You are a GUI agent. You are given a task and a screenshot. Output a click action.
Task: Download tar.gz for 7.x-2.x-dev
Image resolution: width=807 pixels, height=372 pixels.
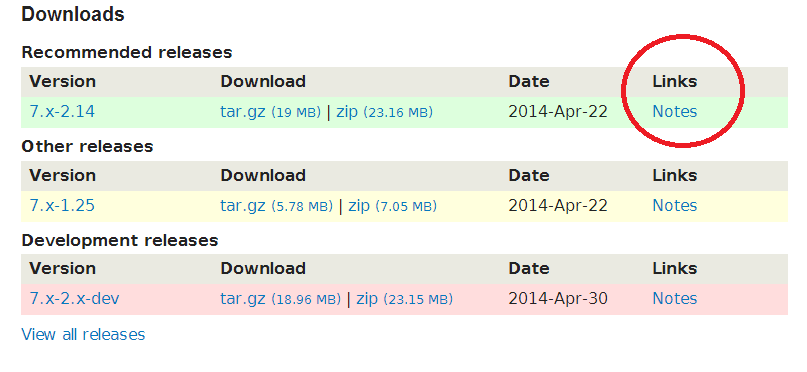pyautogui.click(x=242, y=299)
